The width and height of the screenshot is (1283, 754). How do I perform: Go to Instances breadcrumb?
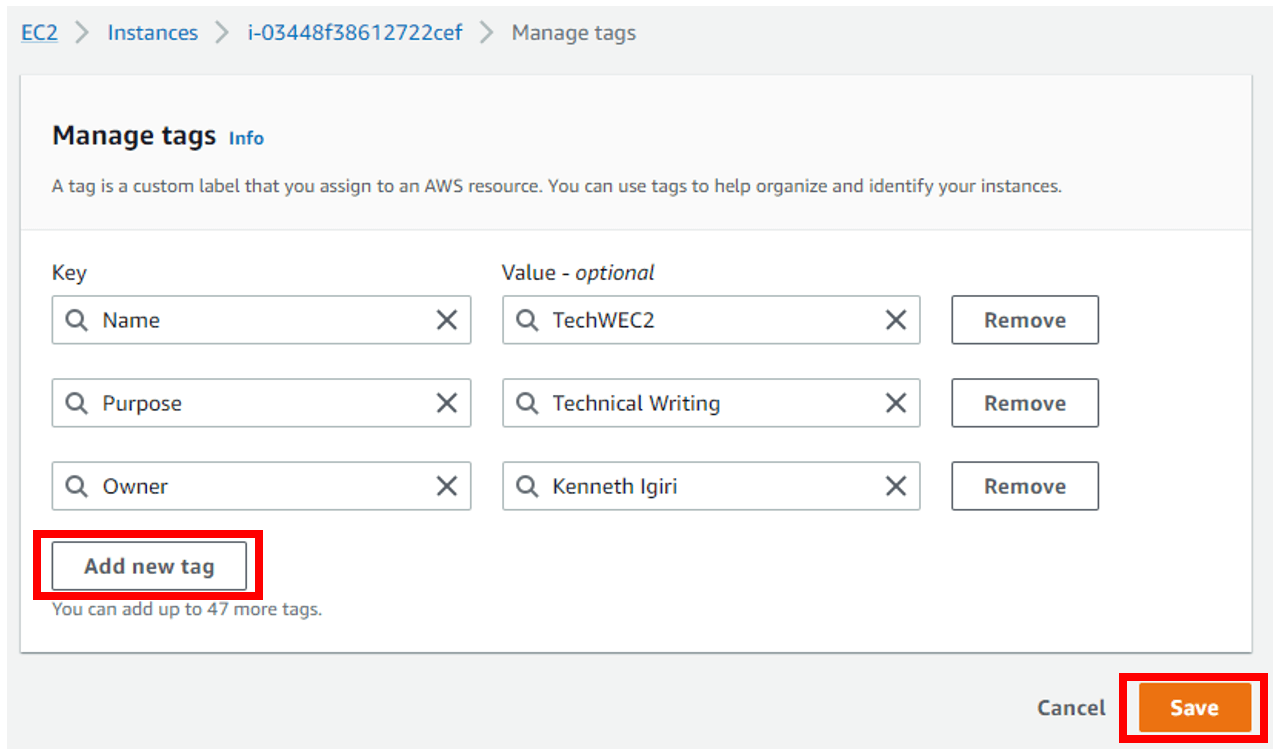point(153,33)
